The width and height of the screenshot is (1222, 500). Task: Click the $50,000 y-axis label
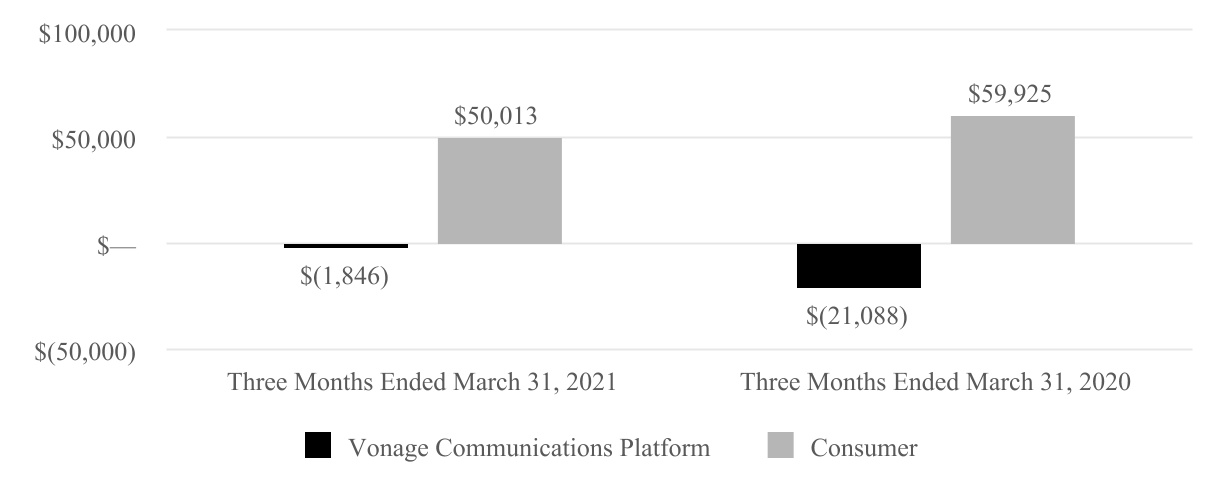pos(92,138)
